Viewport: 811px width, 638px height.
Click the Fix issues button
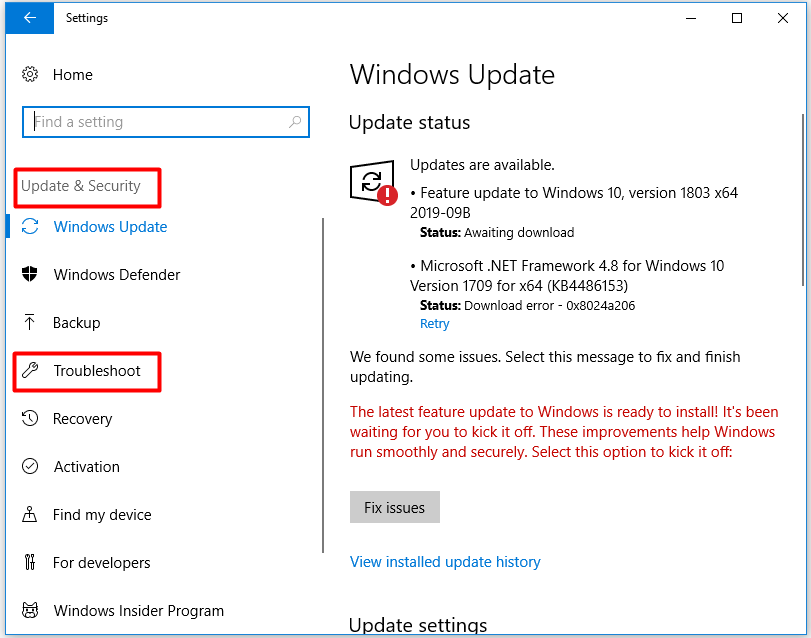coord(395,507)
